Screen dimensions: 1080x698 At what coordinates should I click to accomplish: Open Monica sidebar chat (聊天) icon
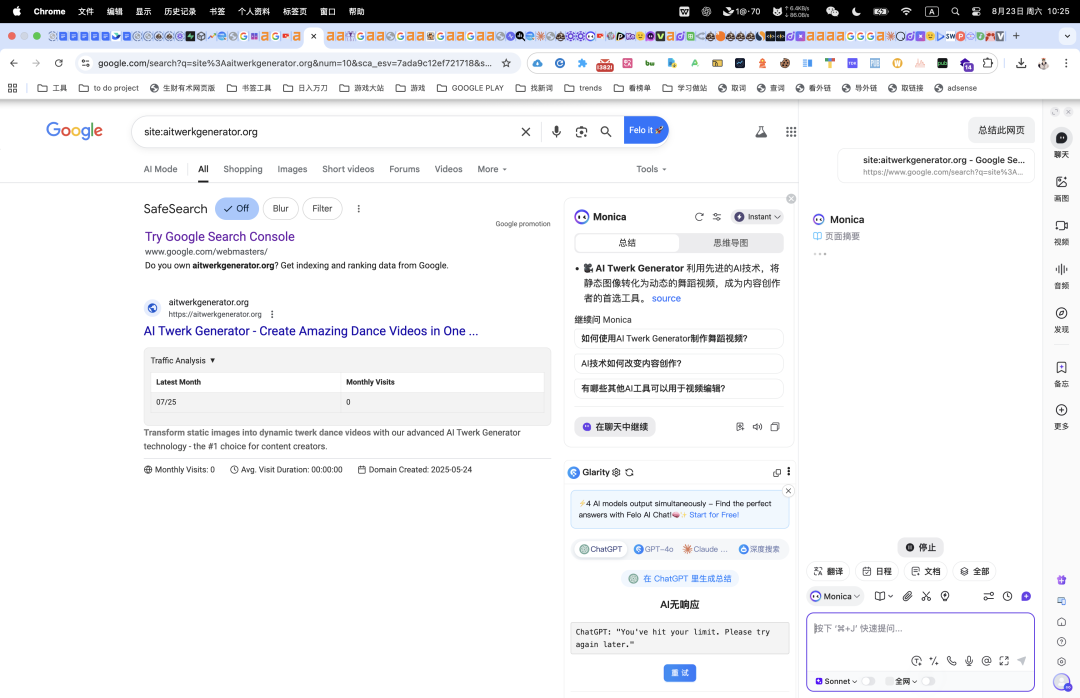(1061, 138)
